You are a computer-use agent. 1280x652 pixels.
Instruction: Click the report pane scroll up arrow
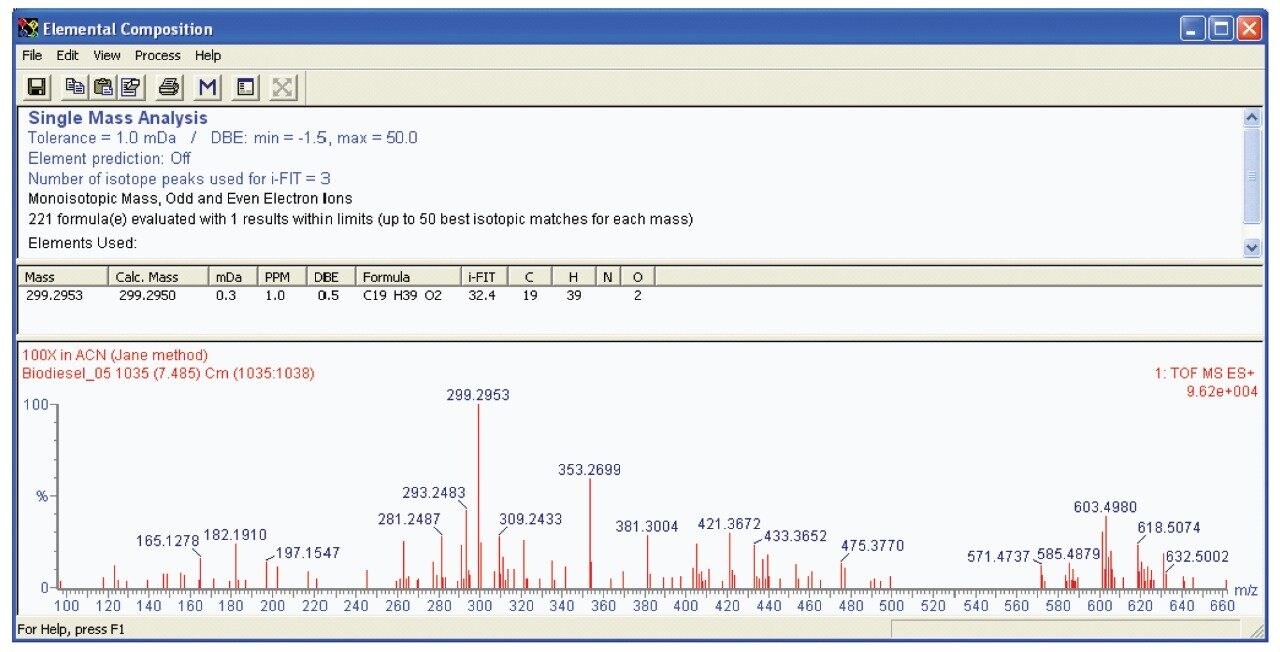tap(1251, 117)
